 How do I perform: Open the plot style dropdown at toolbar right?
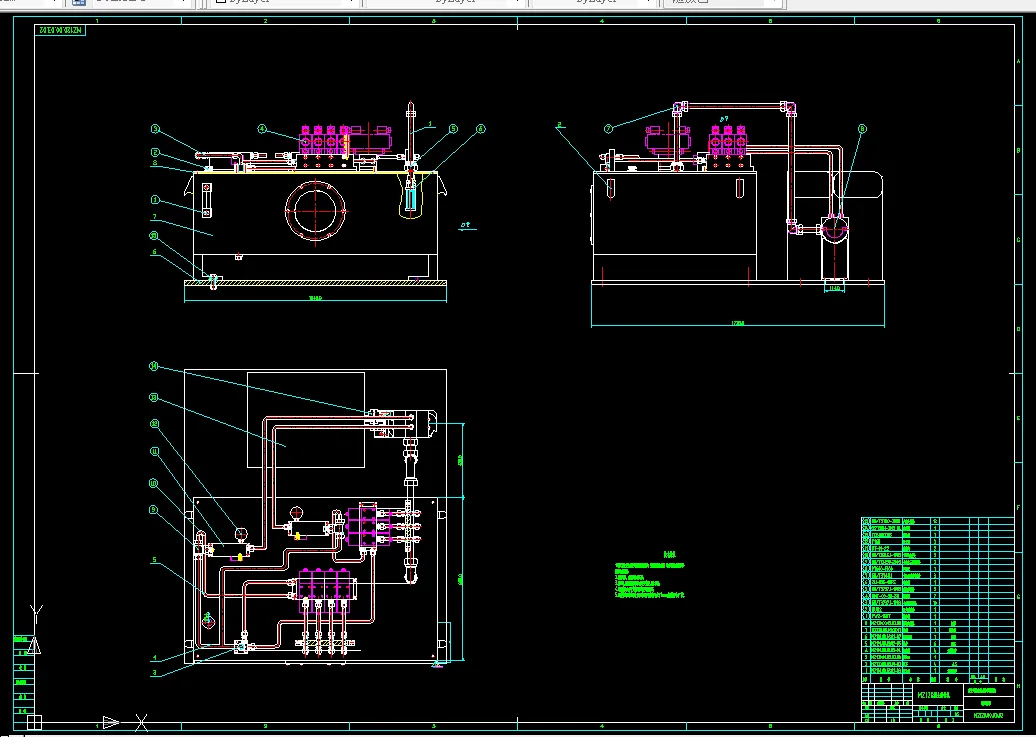[x=723, y=2]
